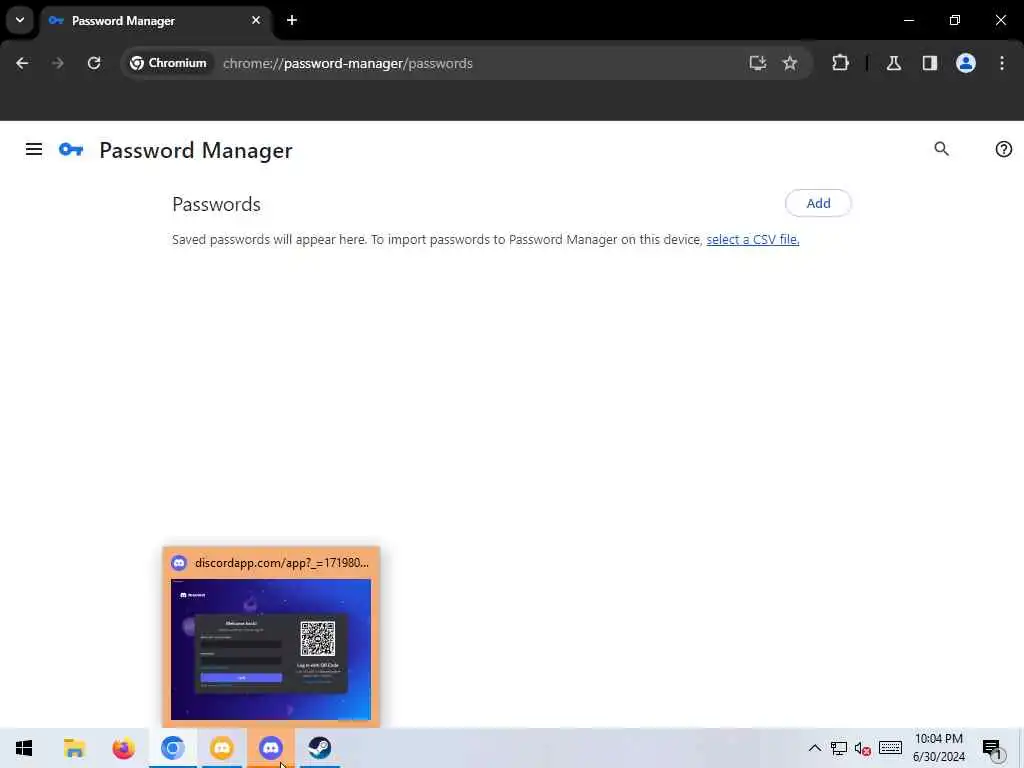Viewport: 1024px width, 768px height.
Task: Restore down the Chromium window
Action: point(955,20)
